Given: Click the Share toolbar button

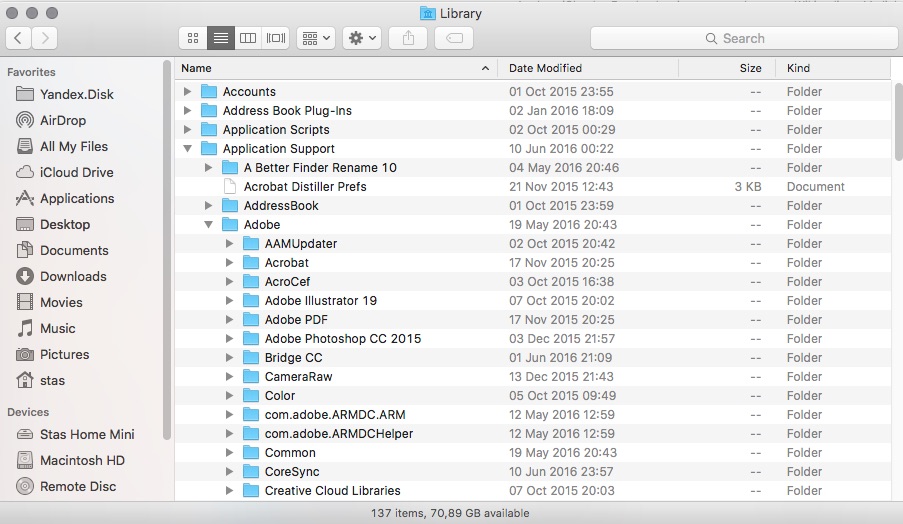Looking at the screenshot, I should 408,38.
